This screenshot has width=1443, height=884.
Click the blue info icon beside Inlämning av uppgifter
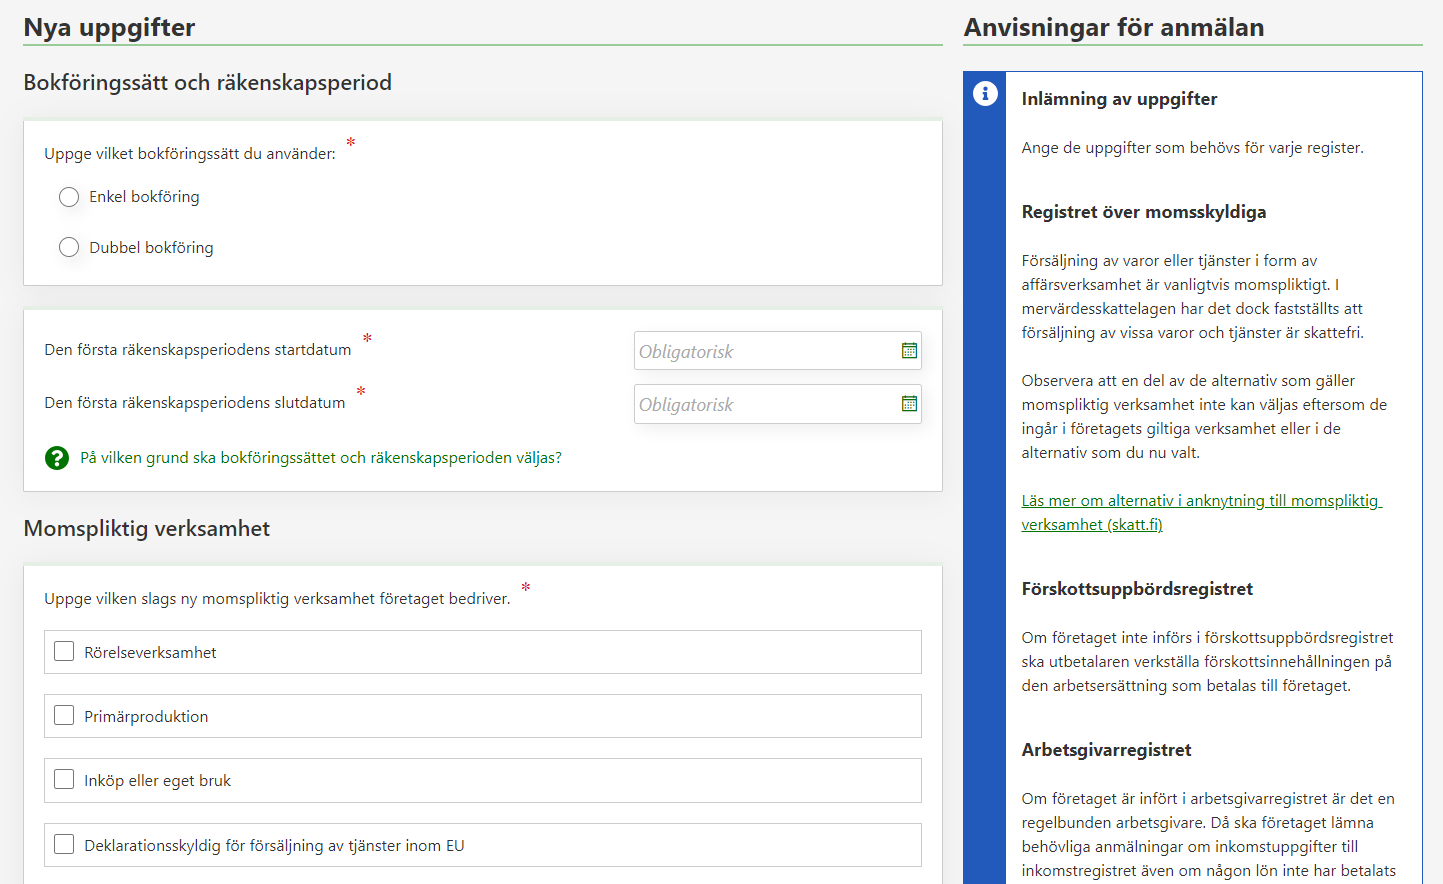(x=985, y=93)
